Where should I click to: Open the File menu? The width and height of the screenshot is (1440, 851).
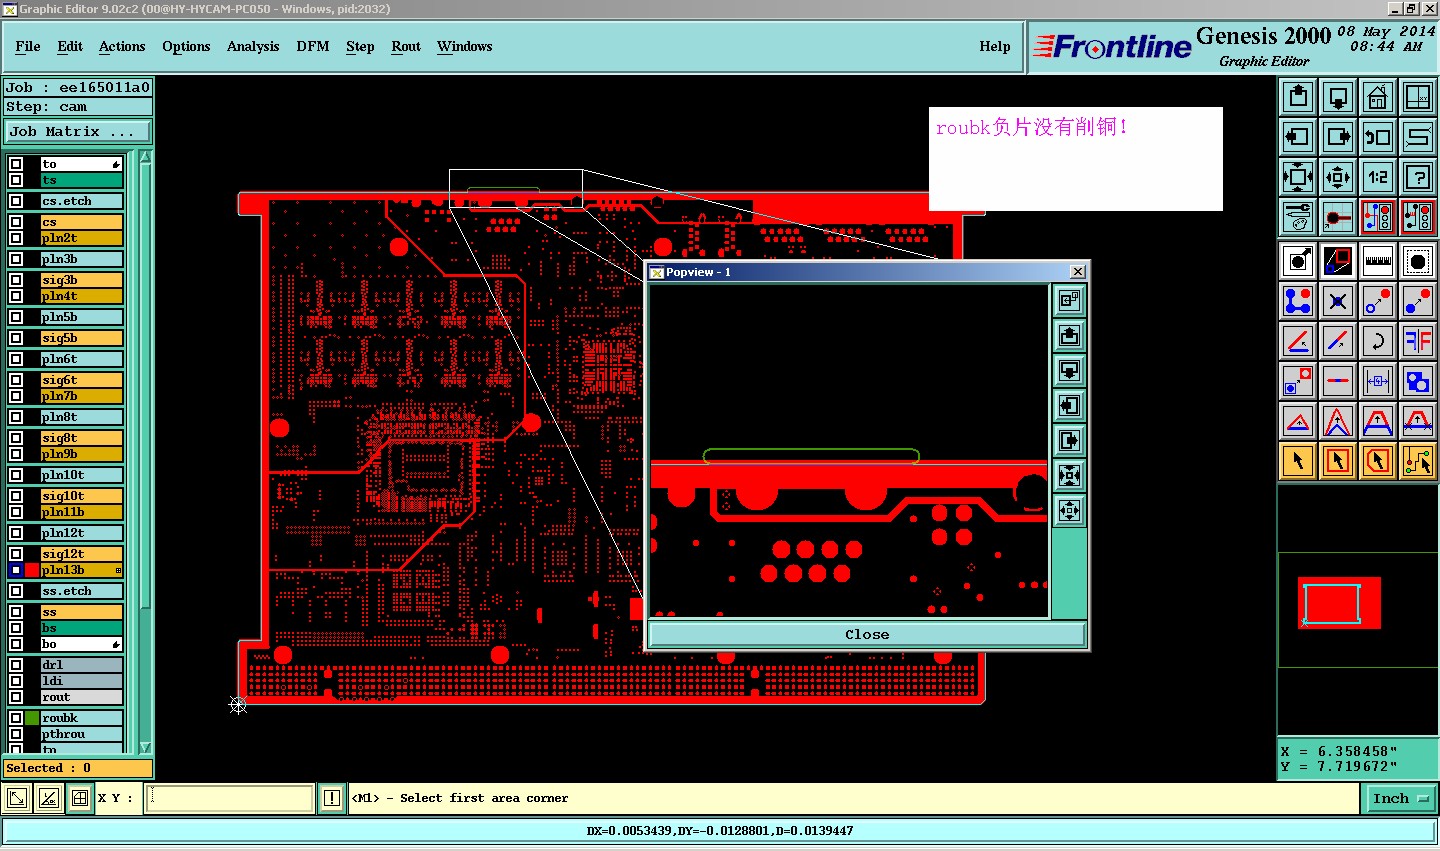28,46
